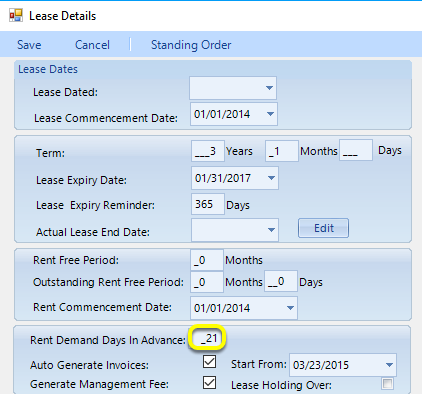Click Rent Demand Days In Advance field
The width and height of the screenshot is (422, 394).
(x=207, y=338)
